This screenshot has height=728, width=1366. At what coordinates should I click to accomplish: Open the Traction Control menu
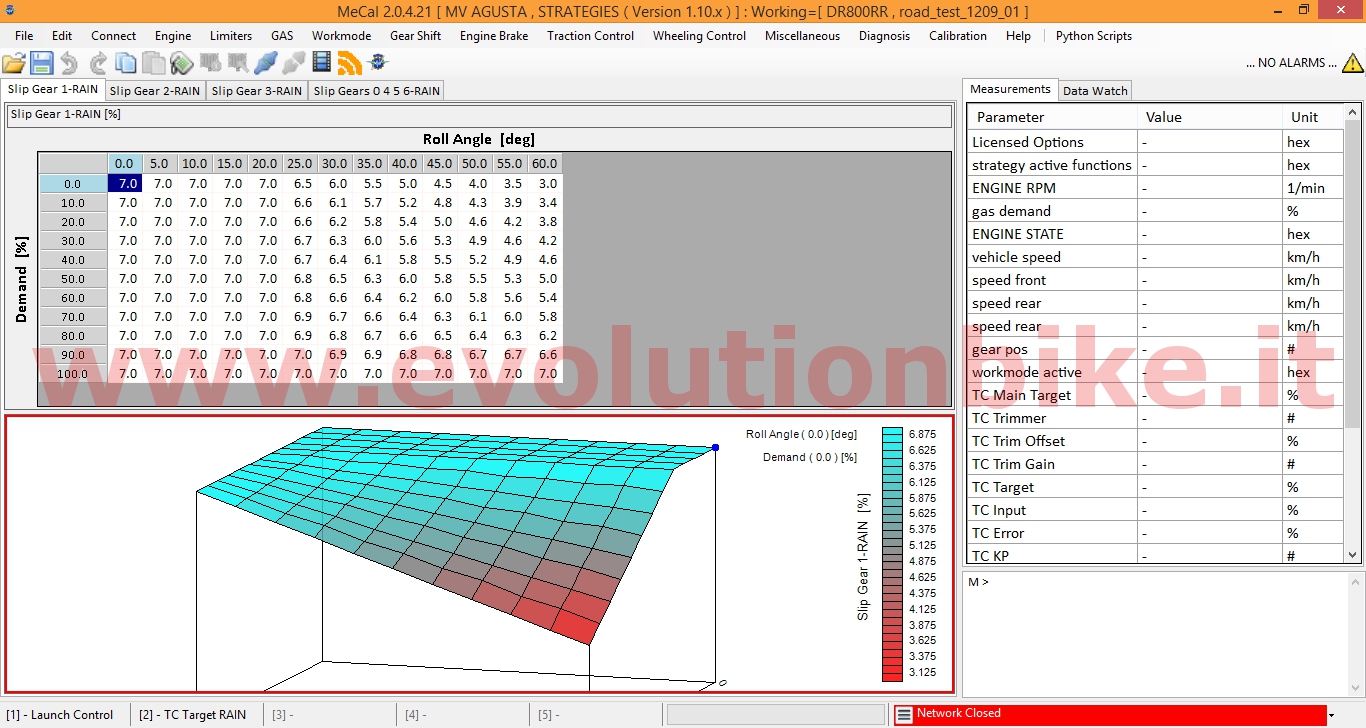(x=590, y=36)
